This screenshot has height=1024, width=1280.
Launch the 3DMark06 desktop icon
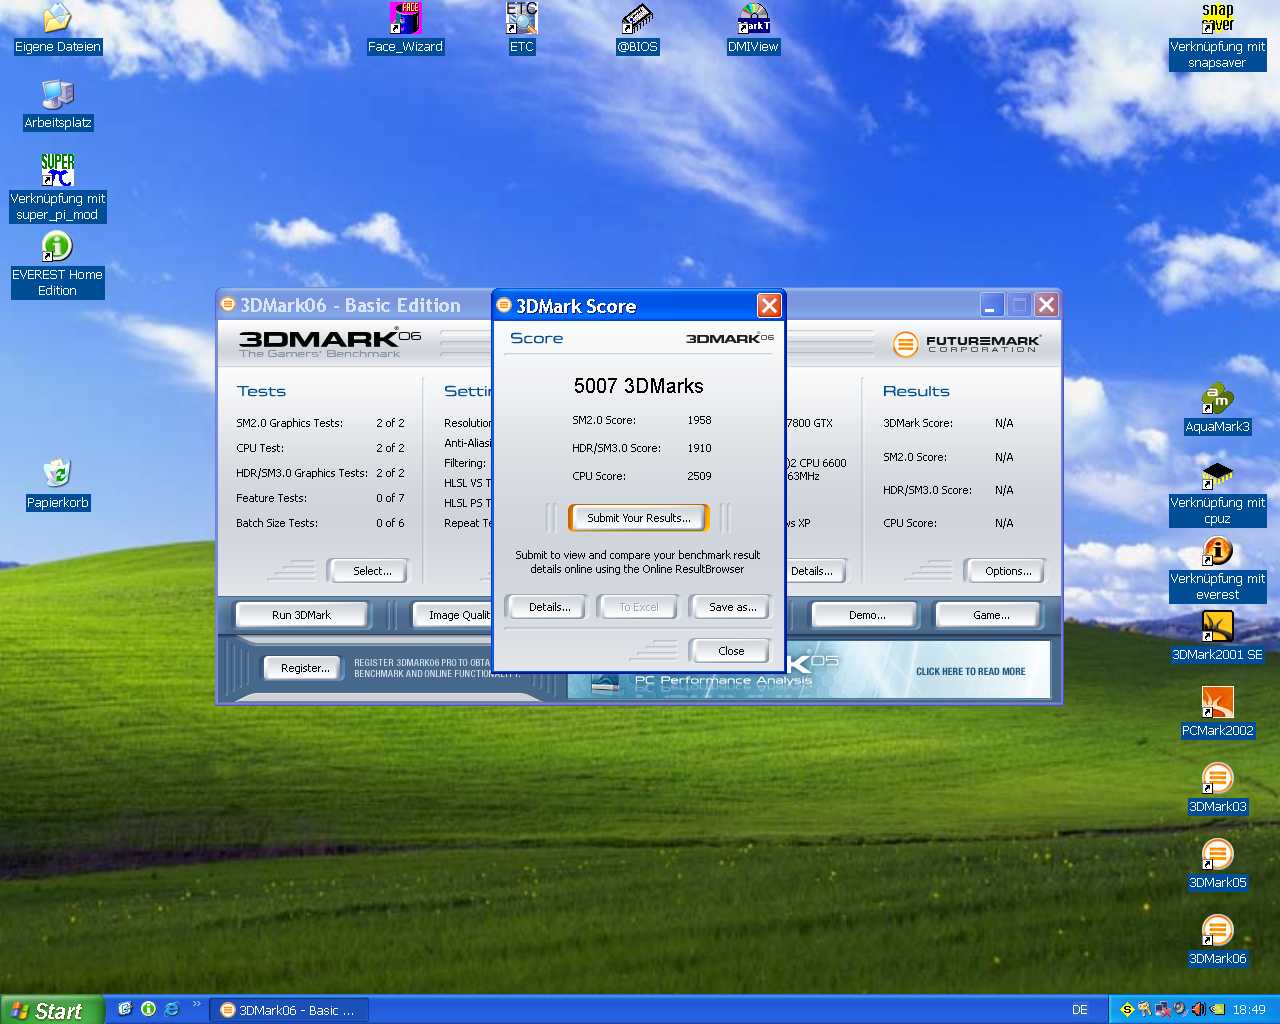pos(1217,941)
